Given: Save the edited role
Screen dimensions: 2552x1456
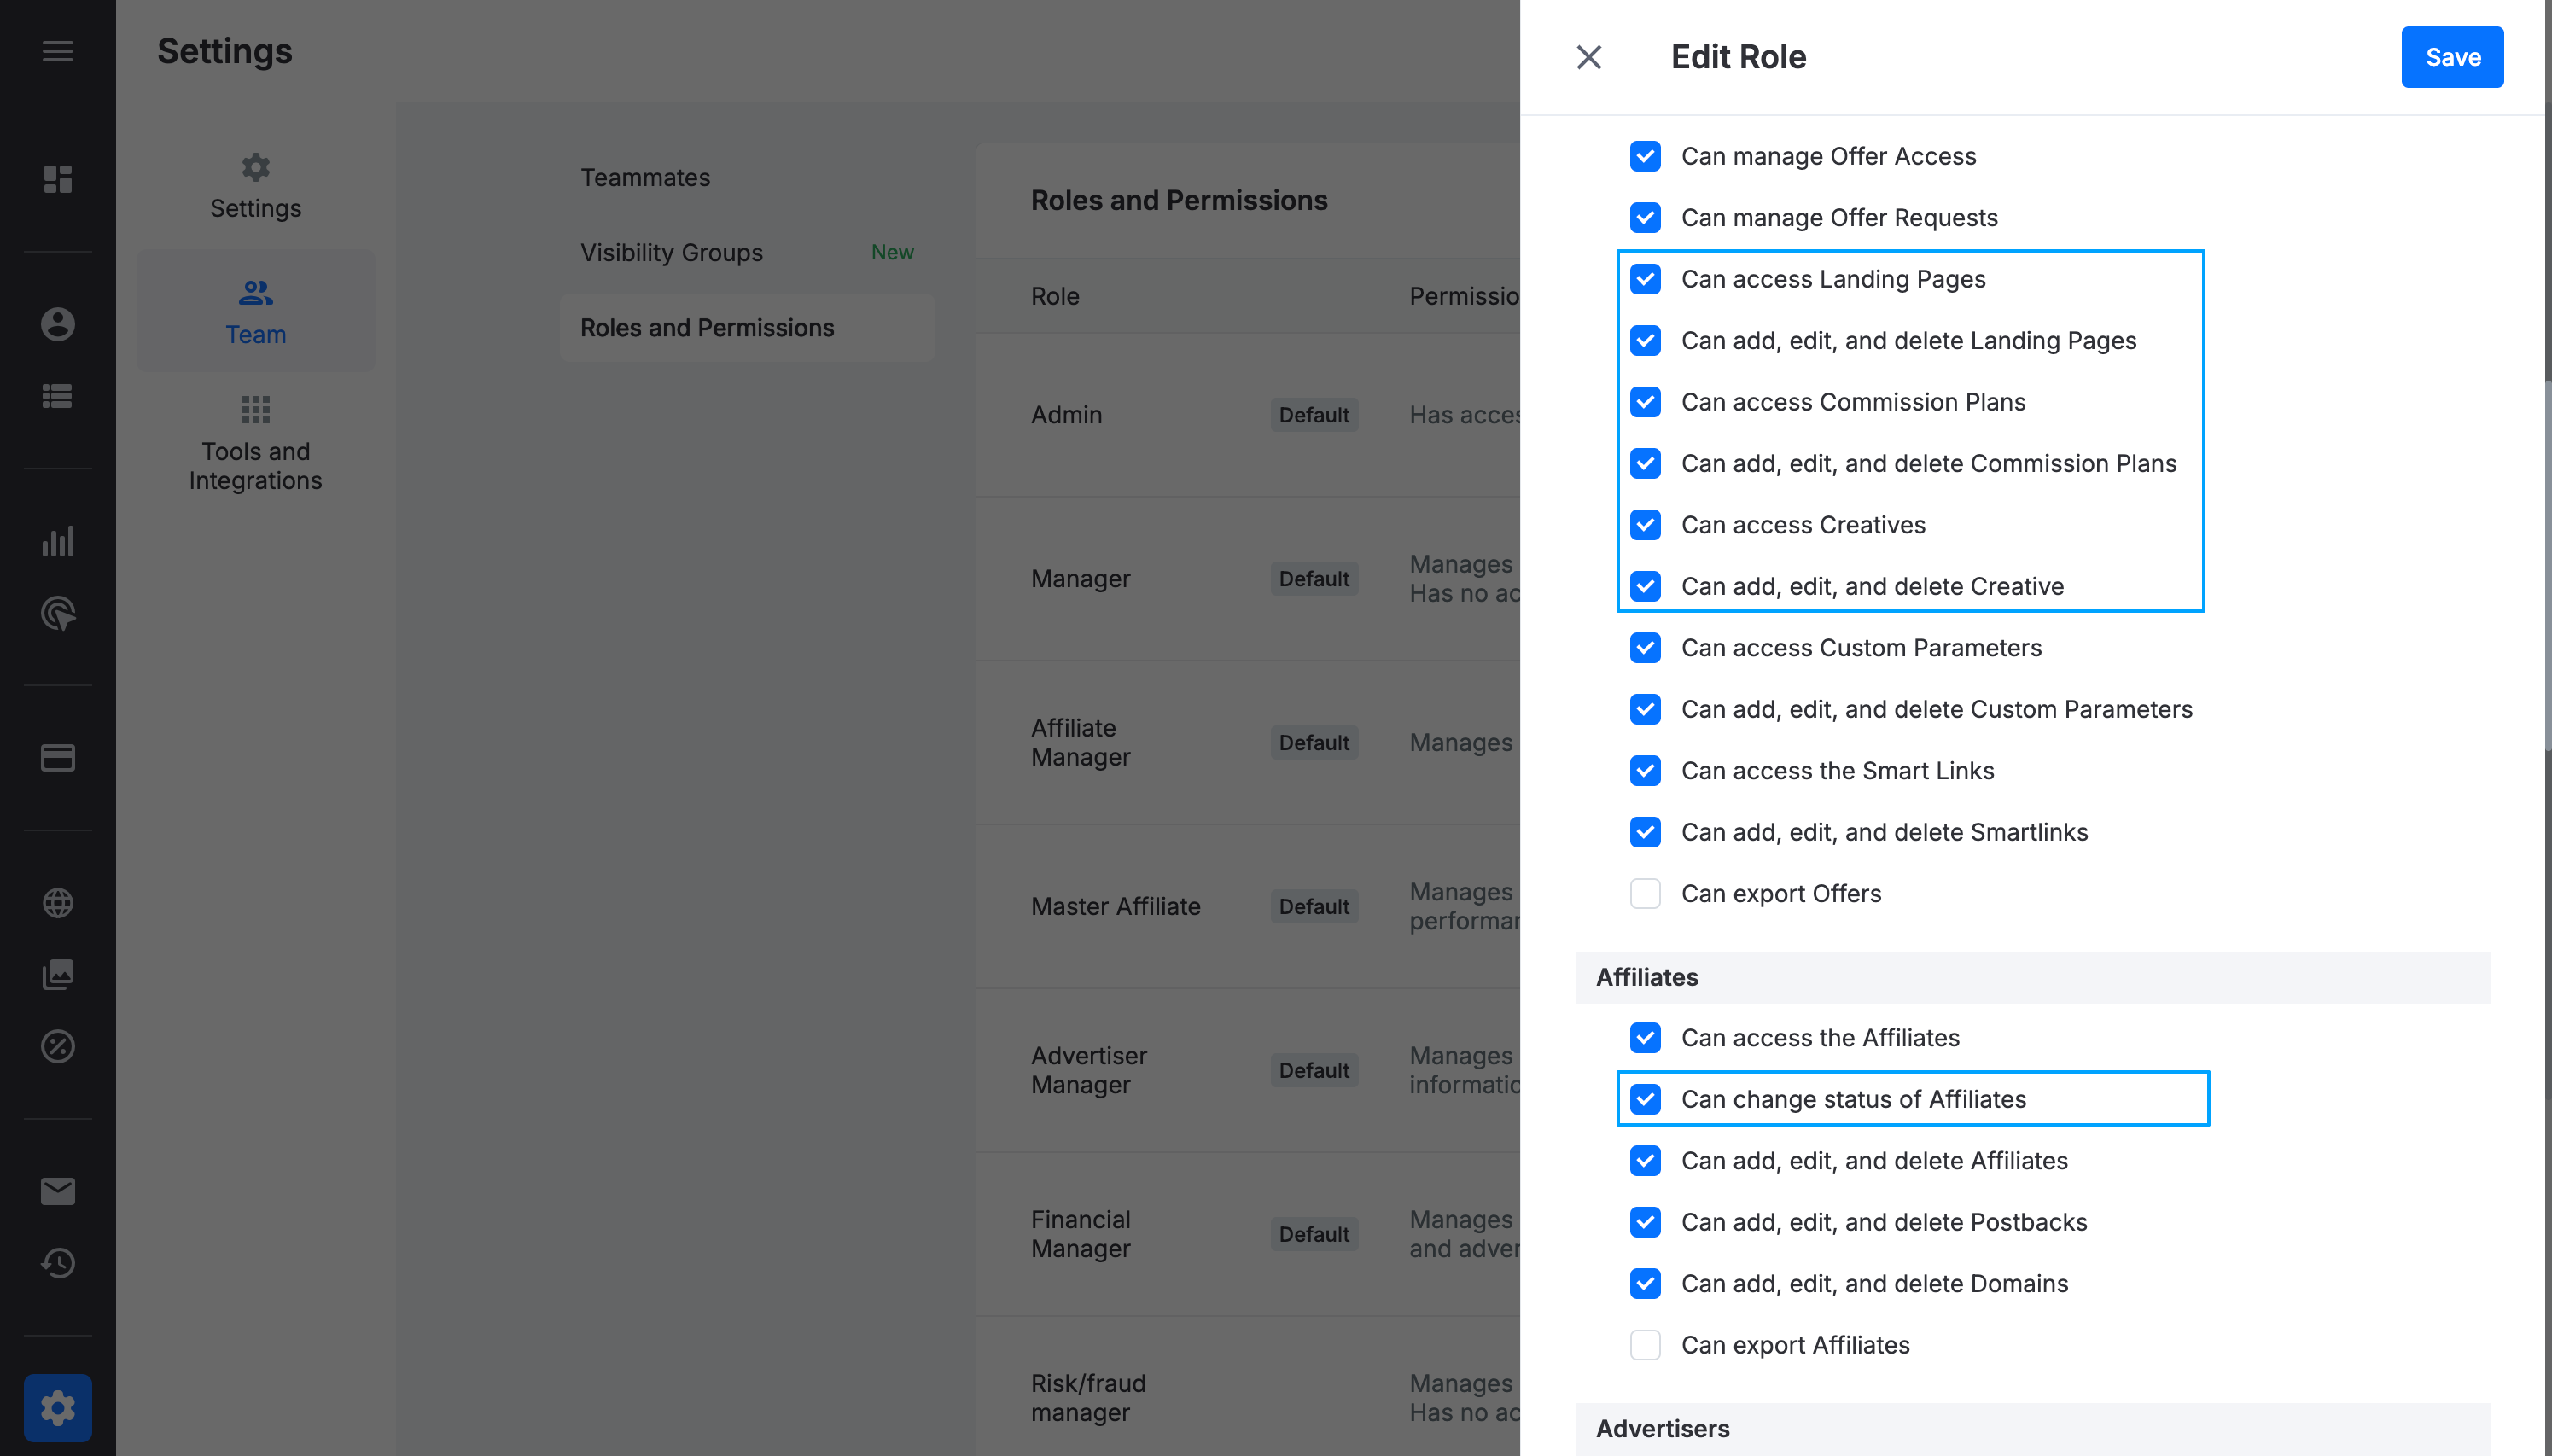Looking at the screenshot, I should coord(2452,57).
